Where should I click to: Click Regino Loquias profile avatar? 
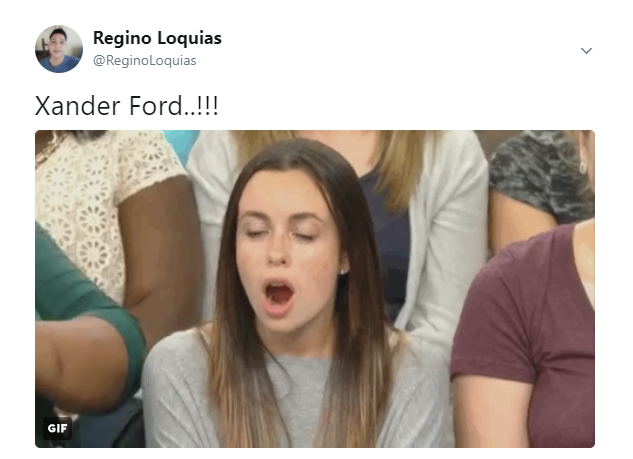(x=59, y=49)
